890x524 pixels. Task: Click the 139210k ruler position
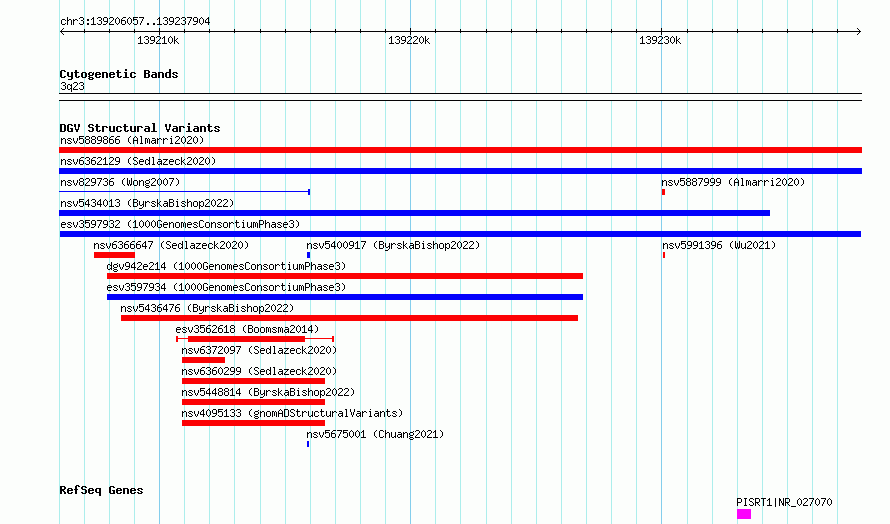pyautogui.click(x=158, y=40)
